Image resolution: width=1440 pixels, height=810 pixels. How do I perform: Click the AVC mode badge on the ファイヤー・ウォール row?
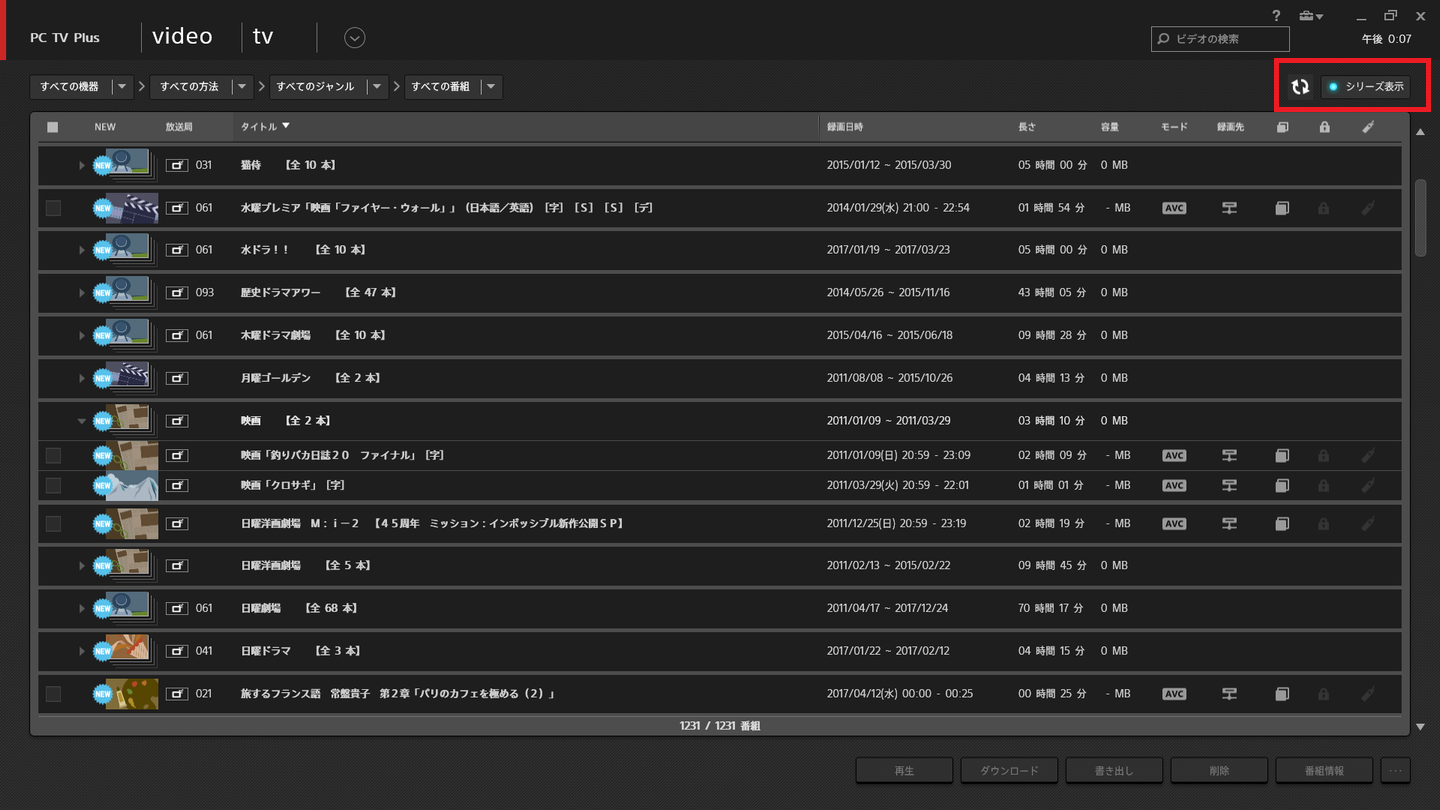(1173, 207)
